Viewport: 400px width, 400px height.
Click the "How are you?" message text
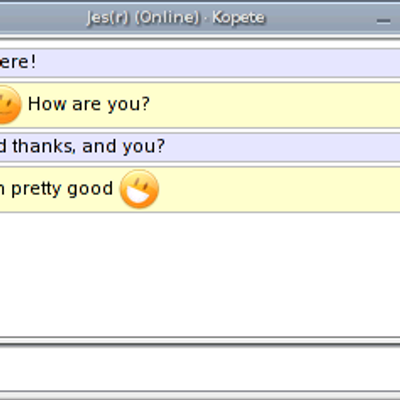click(x=89, y=104)
